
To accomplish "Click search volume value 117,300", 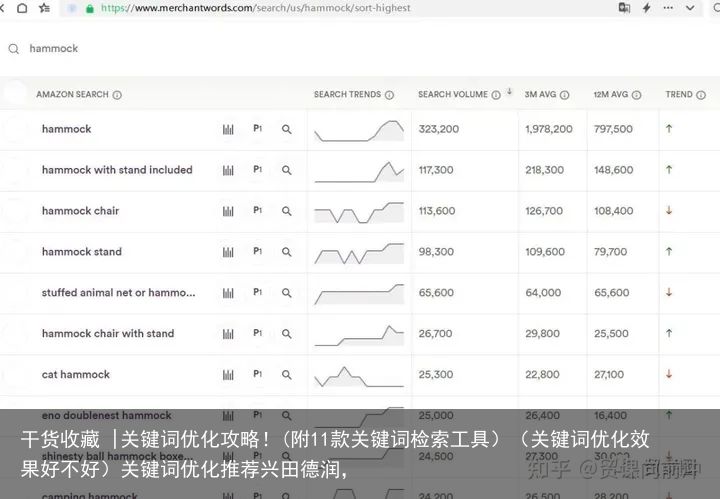I will click(436, 170).
